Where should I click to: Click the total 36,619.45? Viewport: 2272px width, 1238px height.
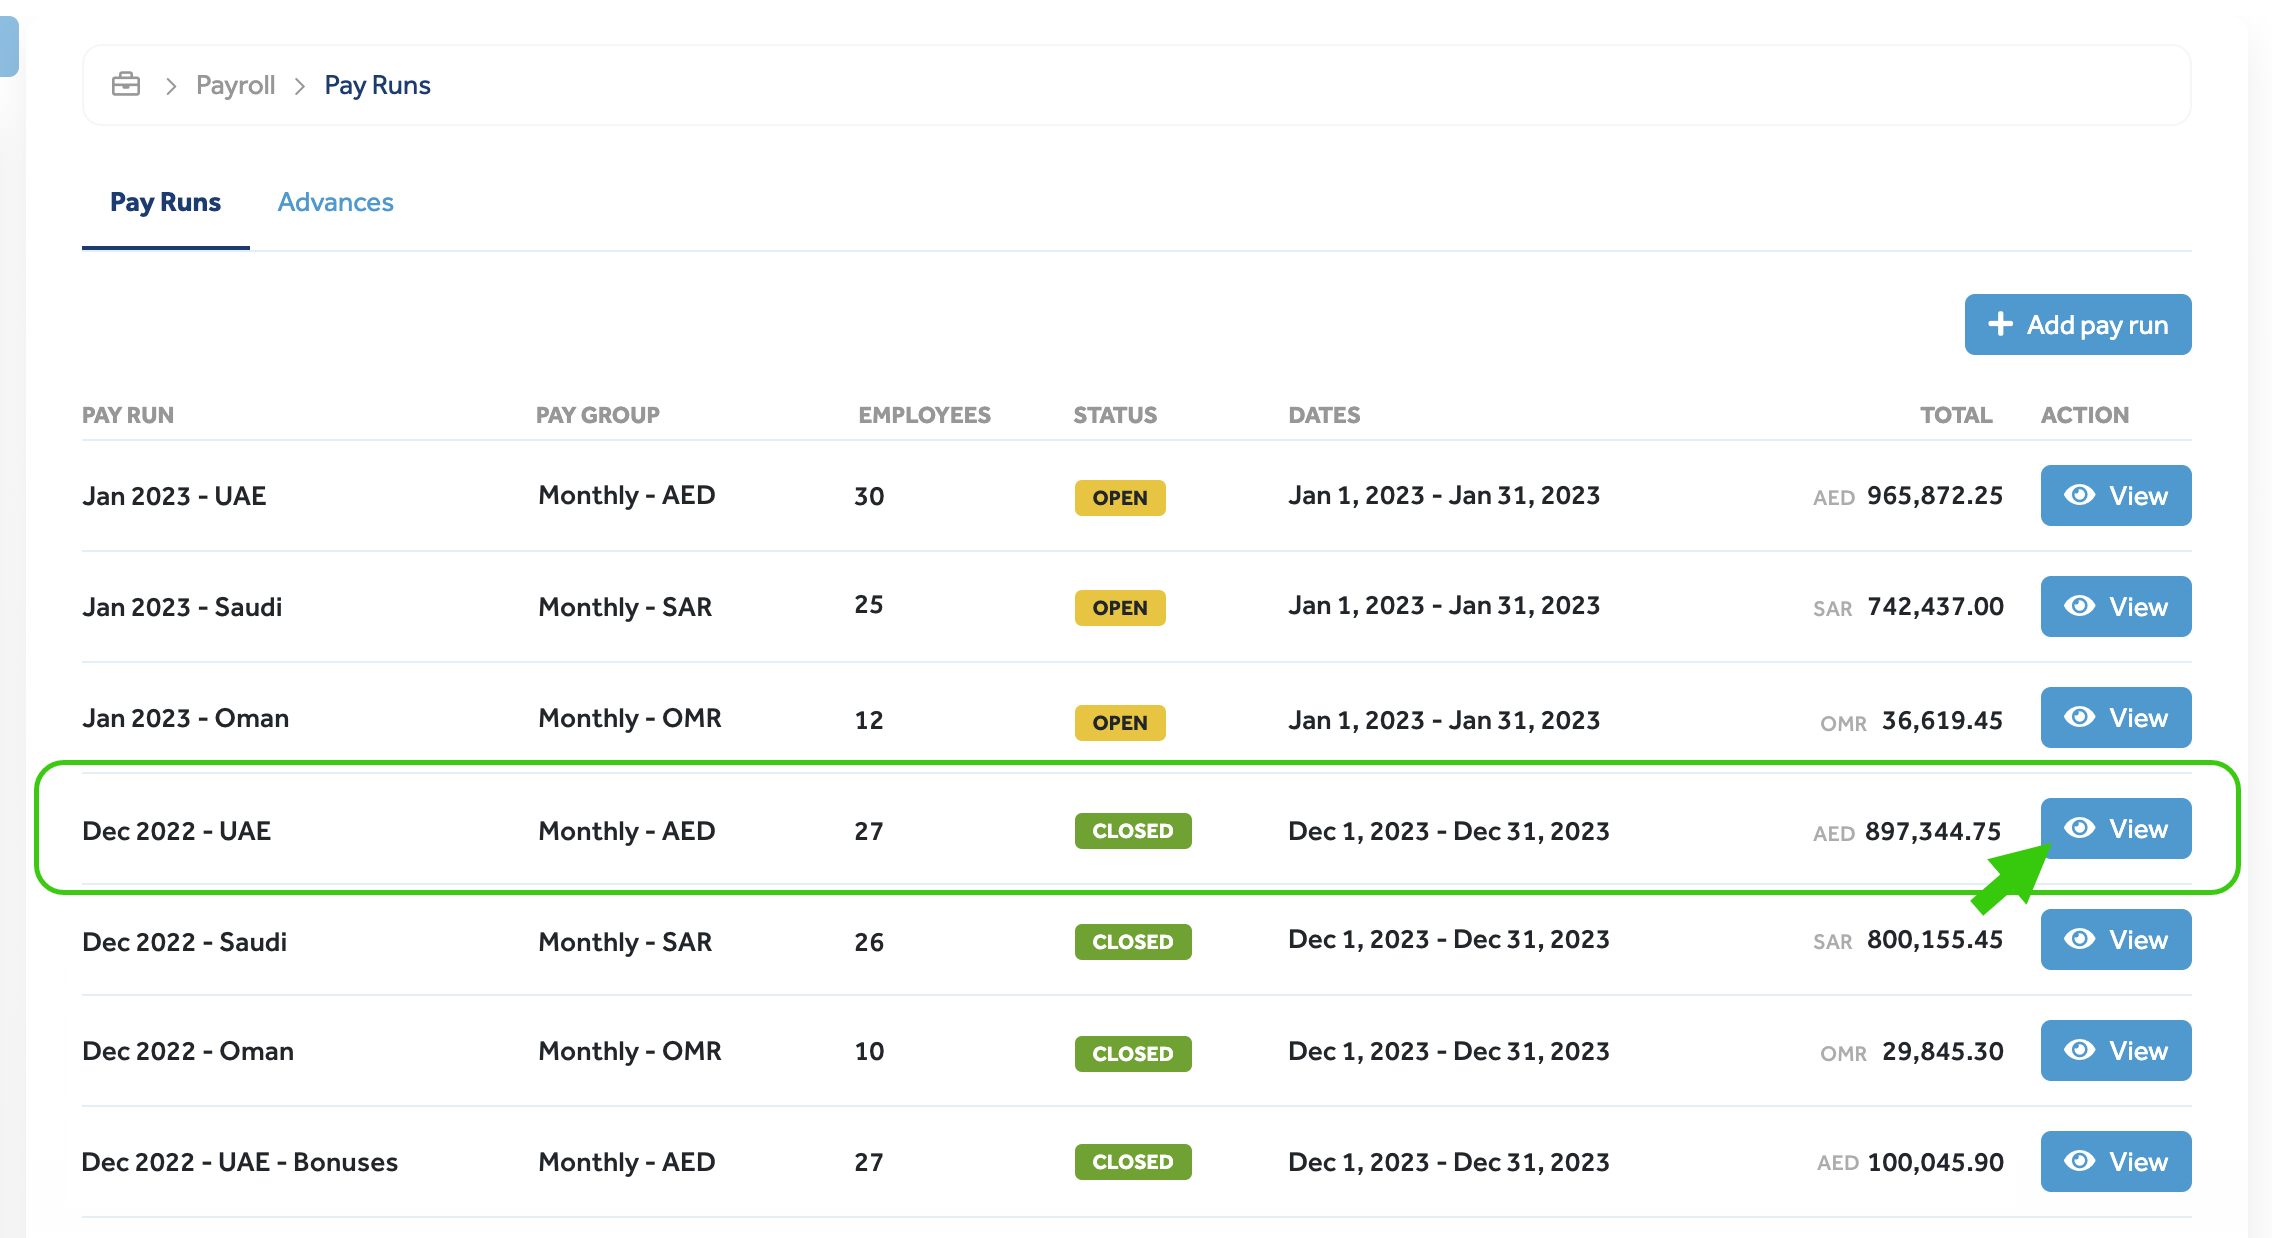click(x=1942, y=721)
